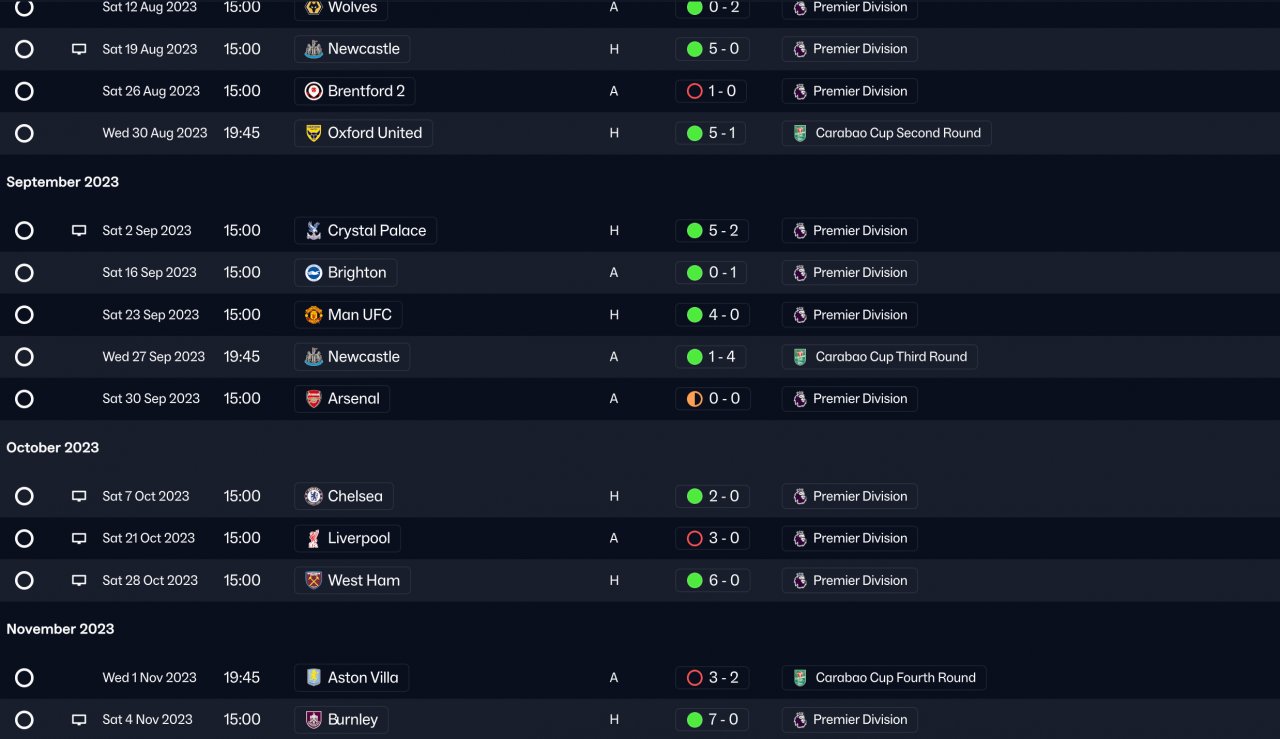Open Premier Division link on the Chelsea row

click(x=859, y=497)
